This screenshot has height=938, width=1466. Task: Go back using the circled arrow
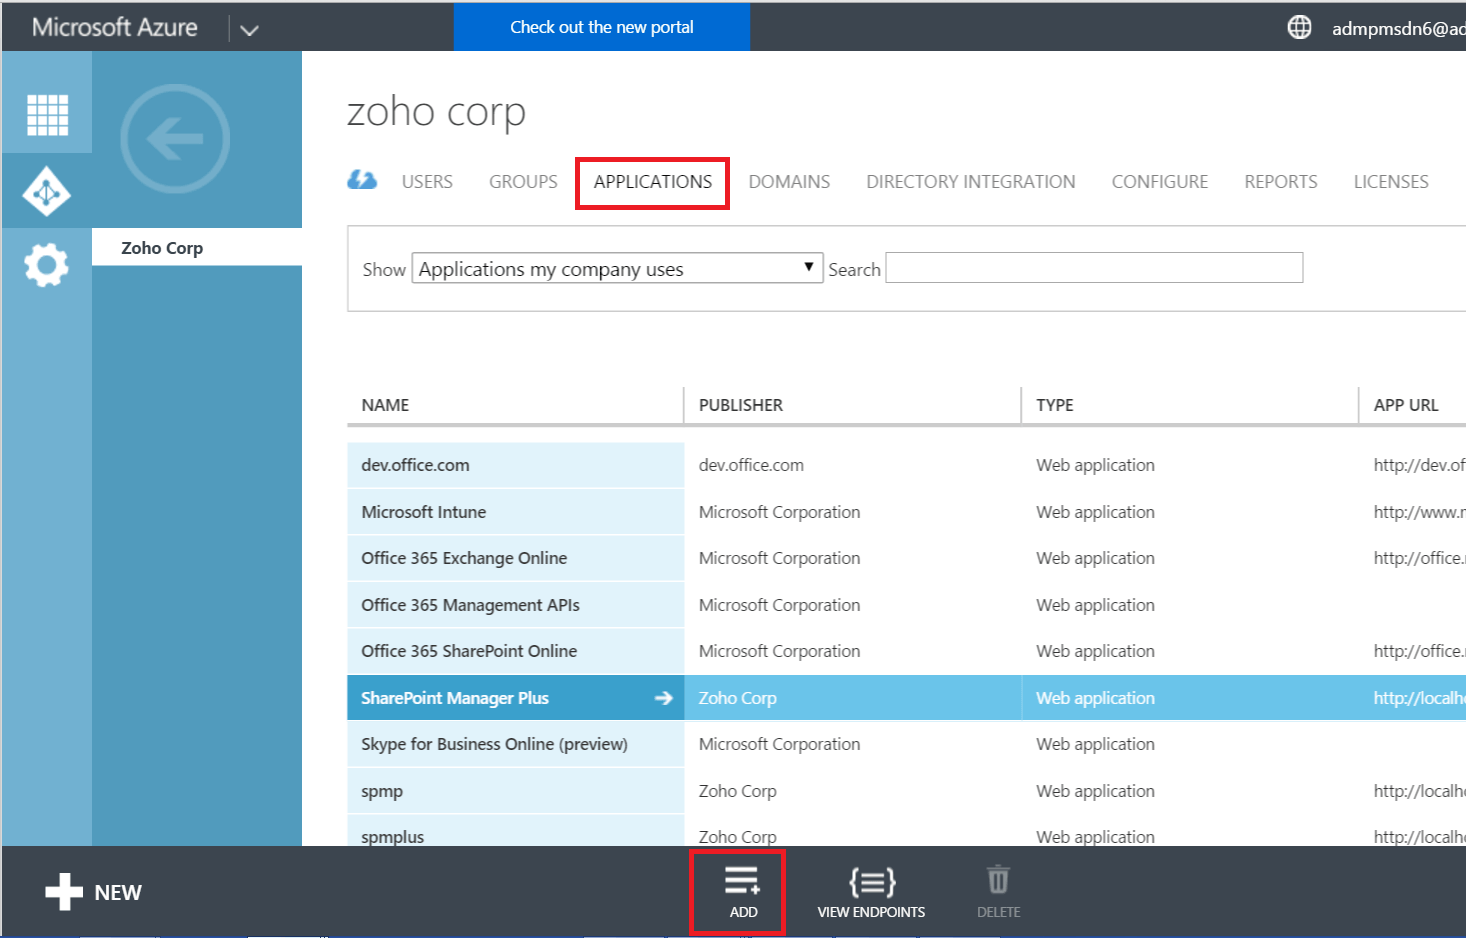tap(175, 139)
